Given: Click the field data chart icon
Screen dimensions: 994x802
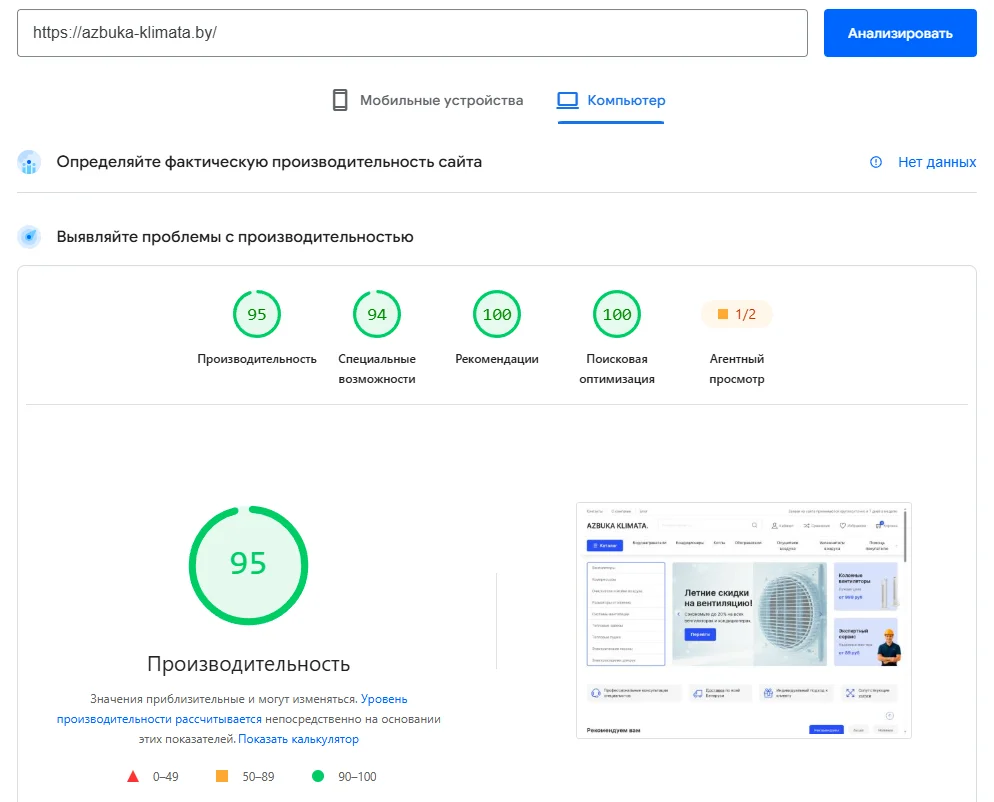Looking at the screenshot, I should click(x=29, y=162).
